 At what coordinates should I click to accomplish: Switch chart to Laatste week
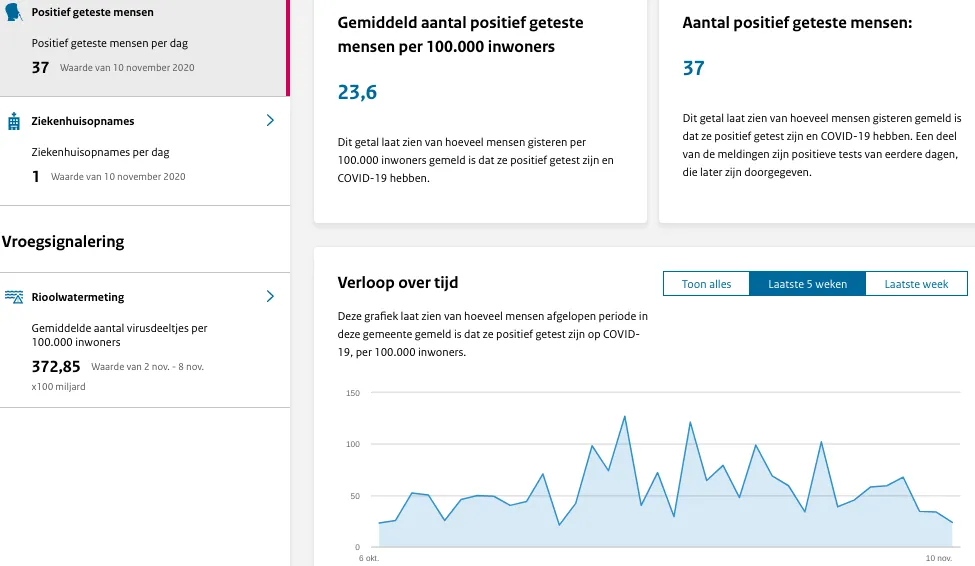pos(916,284)
